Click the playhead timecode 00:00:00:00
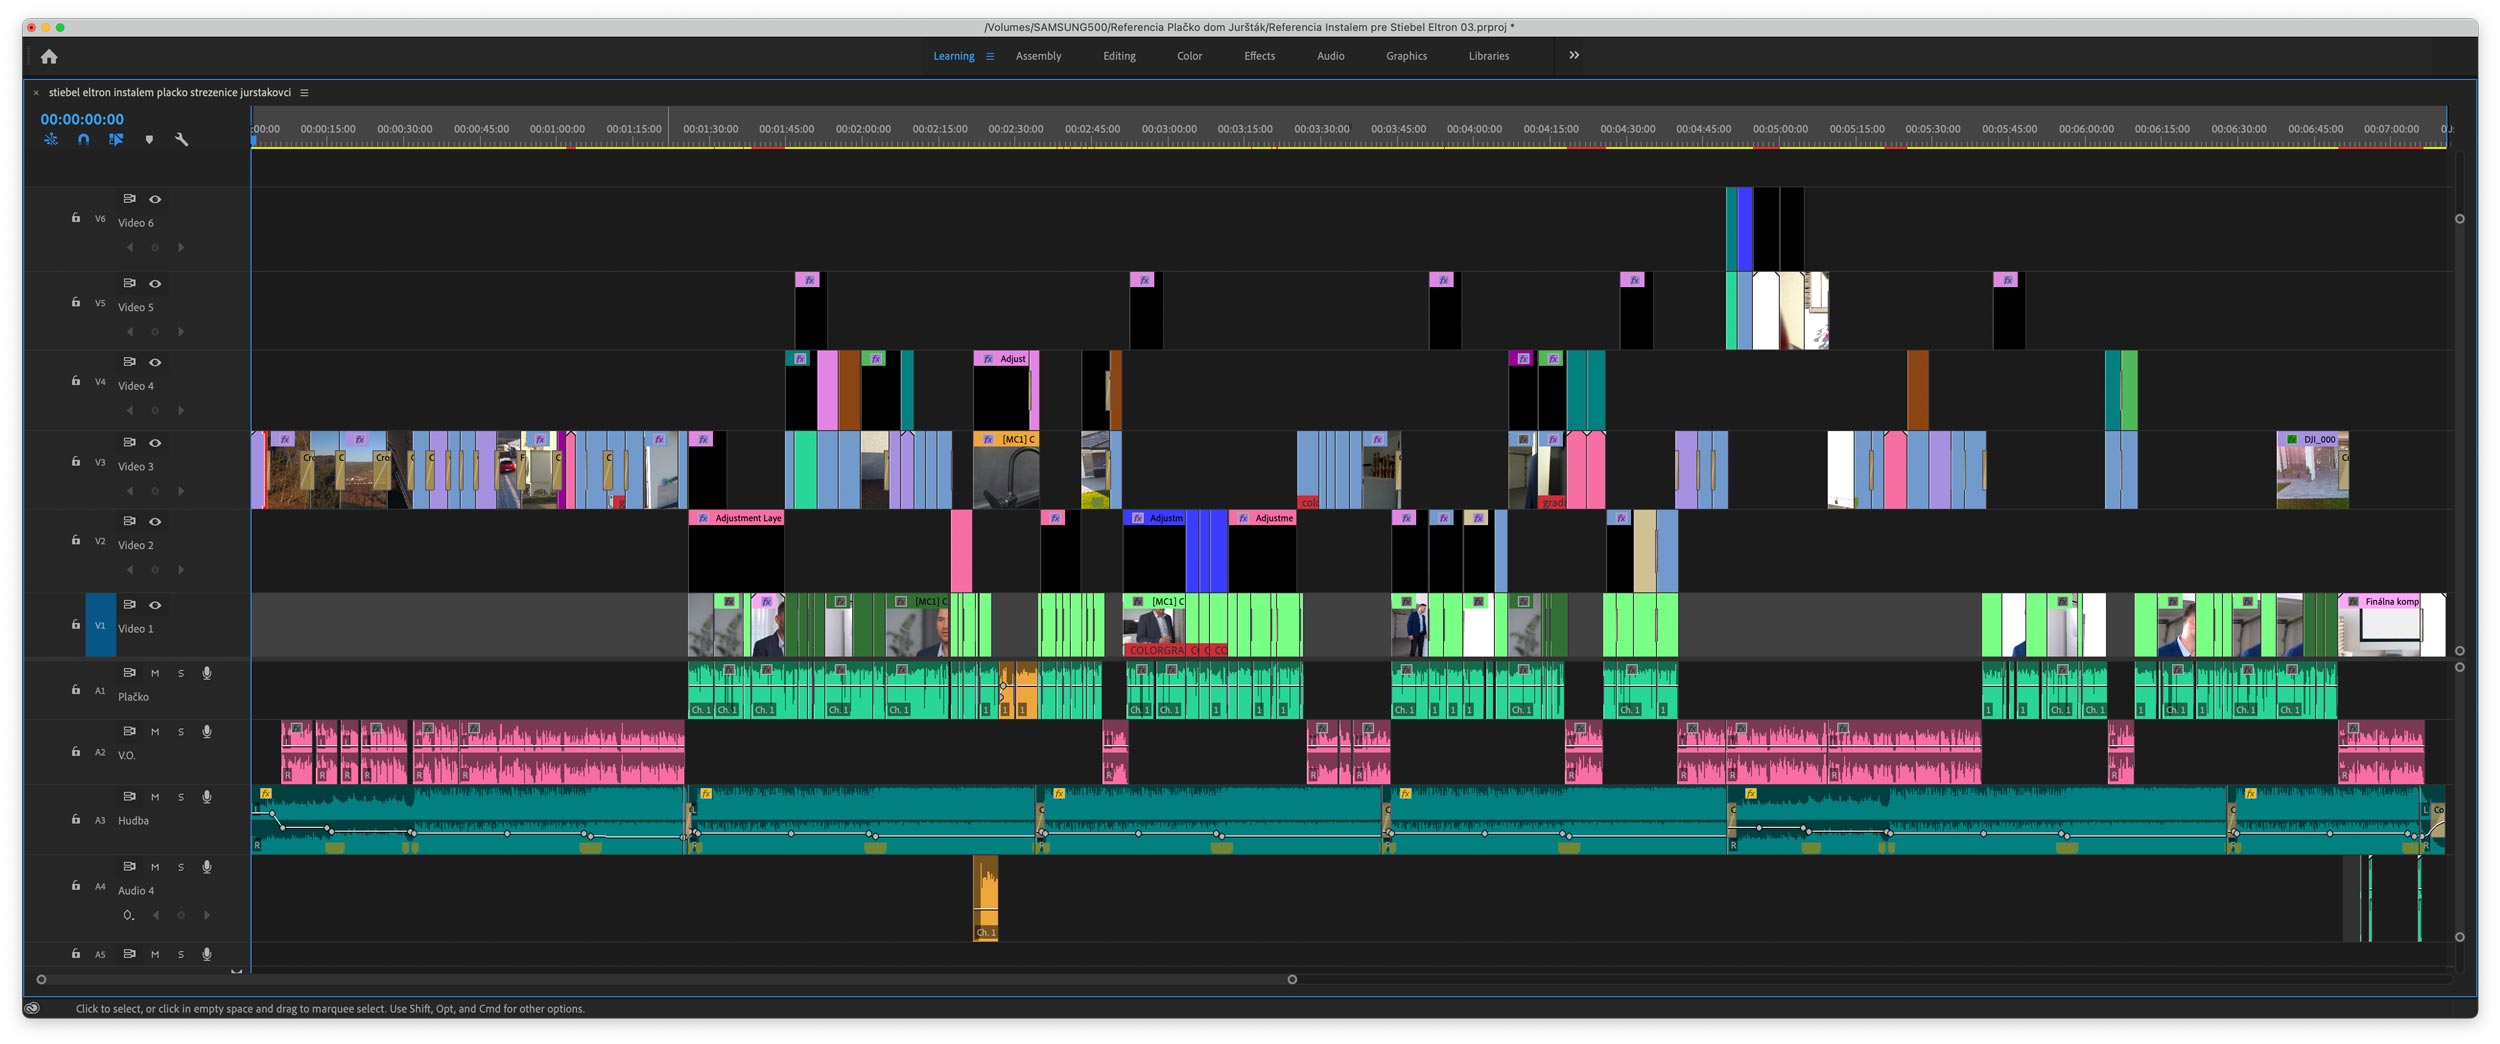 coord(82,119)
